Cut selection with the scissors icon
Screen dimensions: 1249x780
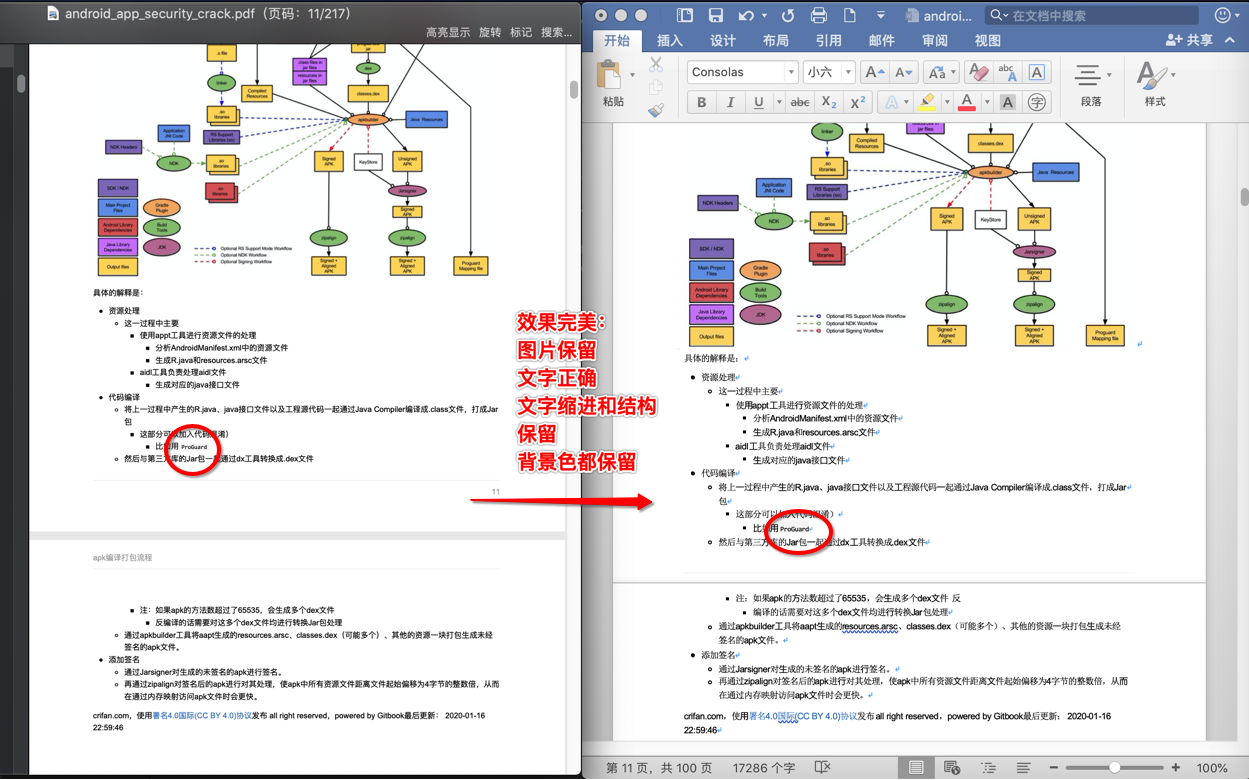click(x=656, y=65)
